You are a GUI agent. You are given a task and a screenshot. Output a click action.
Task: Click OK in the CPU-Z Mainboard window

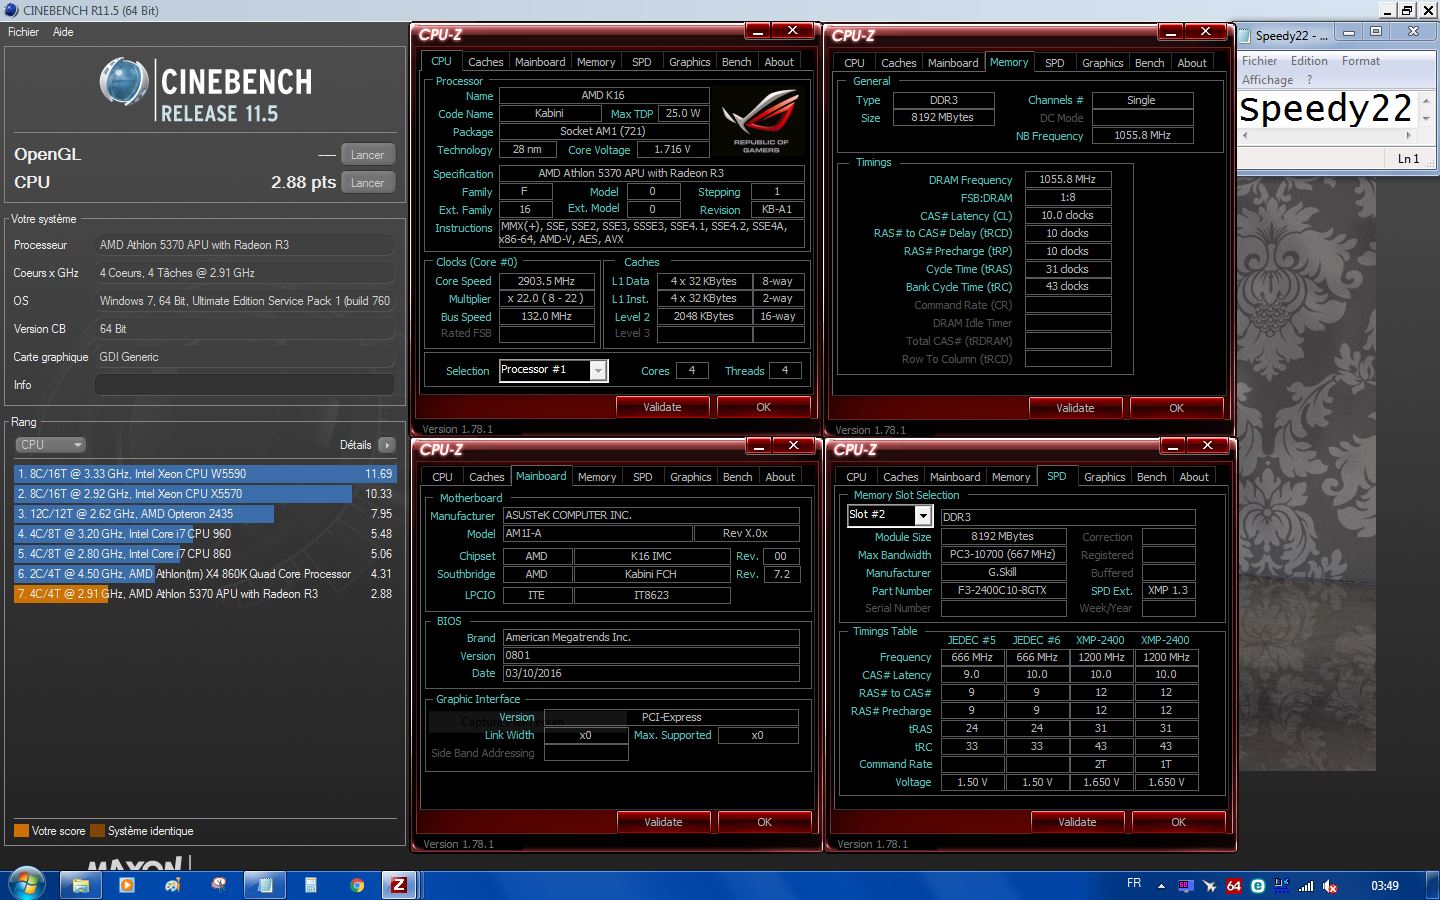click(x=764, y=822)
